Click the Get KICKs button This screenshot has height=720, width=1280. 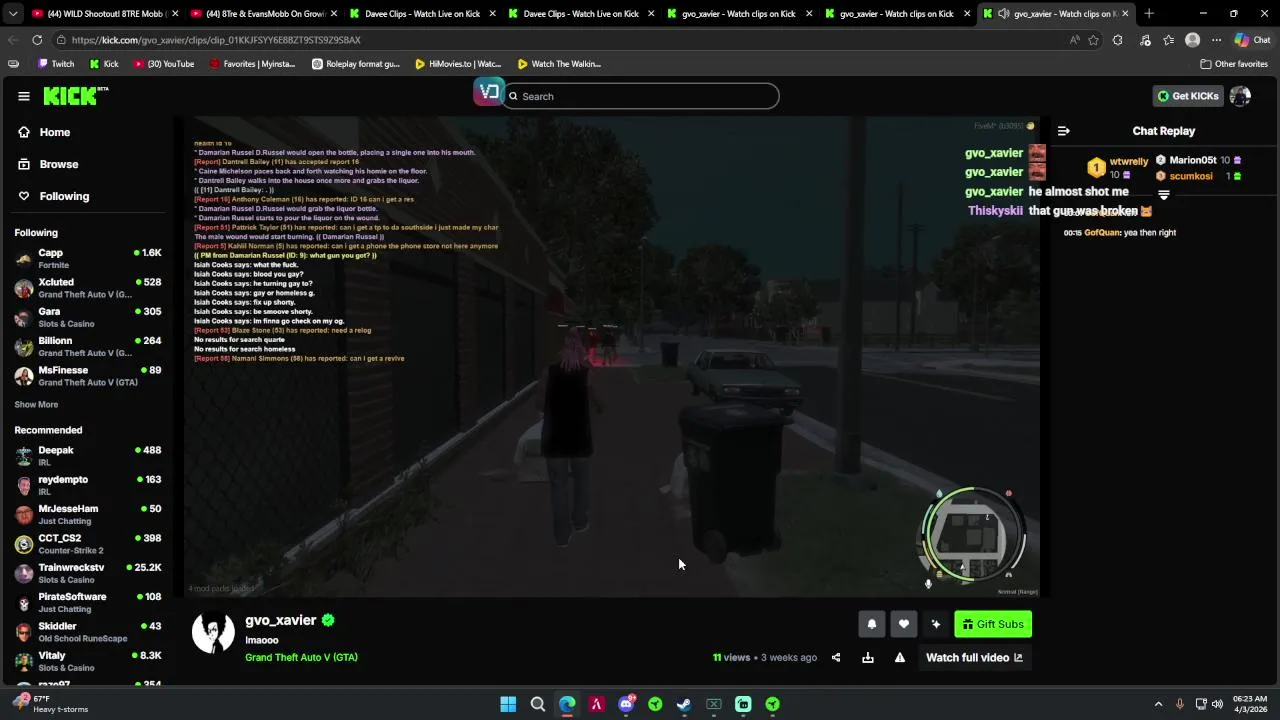tap(1187, 96)
